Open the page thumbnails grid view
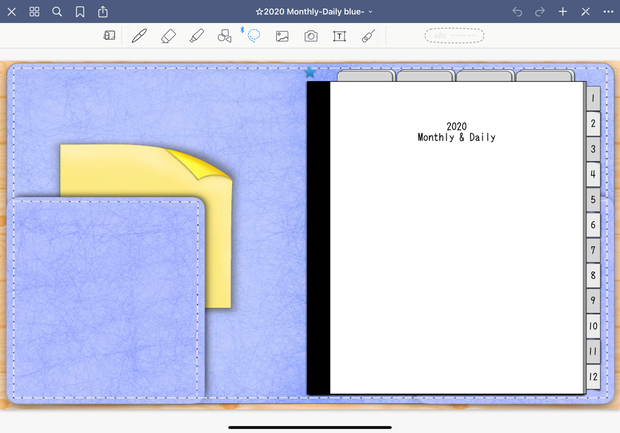The height and width of the screenshot is (433, 620). (x=34, y=11)
